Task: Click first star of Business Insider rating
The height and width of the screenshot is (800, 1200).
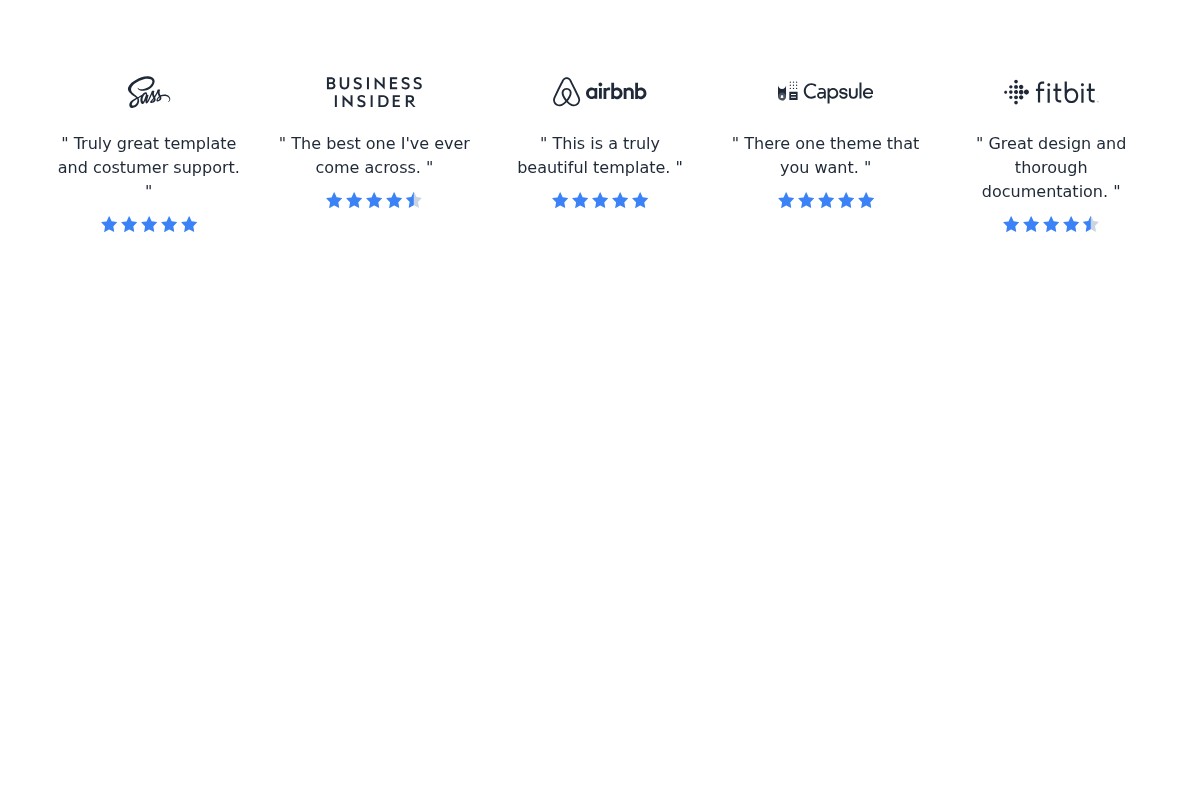Action: [x=334, y=201]
